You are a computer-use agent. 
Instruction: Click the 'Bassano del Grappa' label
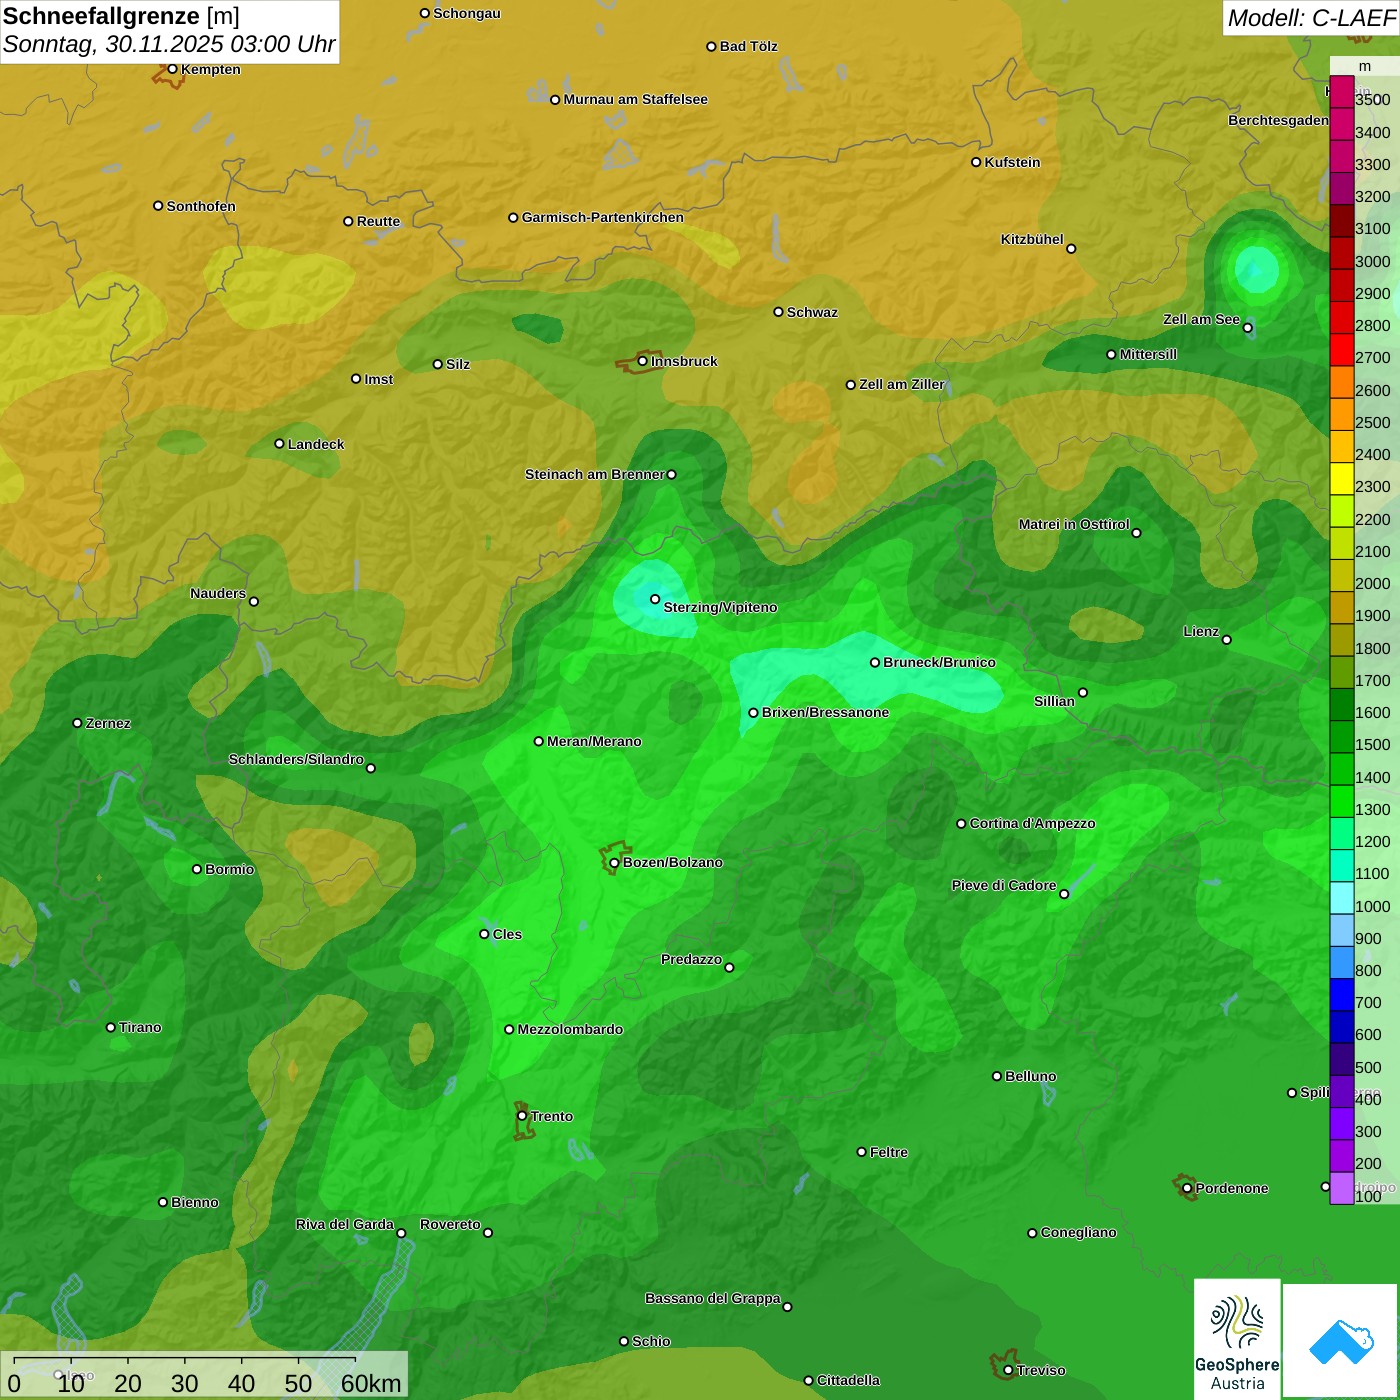point(713,1298)
